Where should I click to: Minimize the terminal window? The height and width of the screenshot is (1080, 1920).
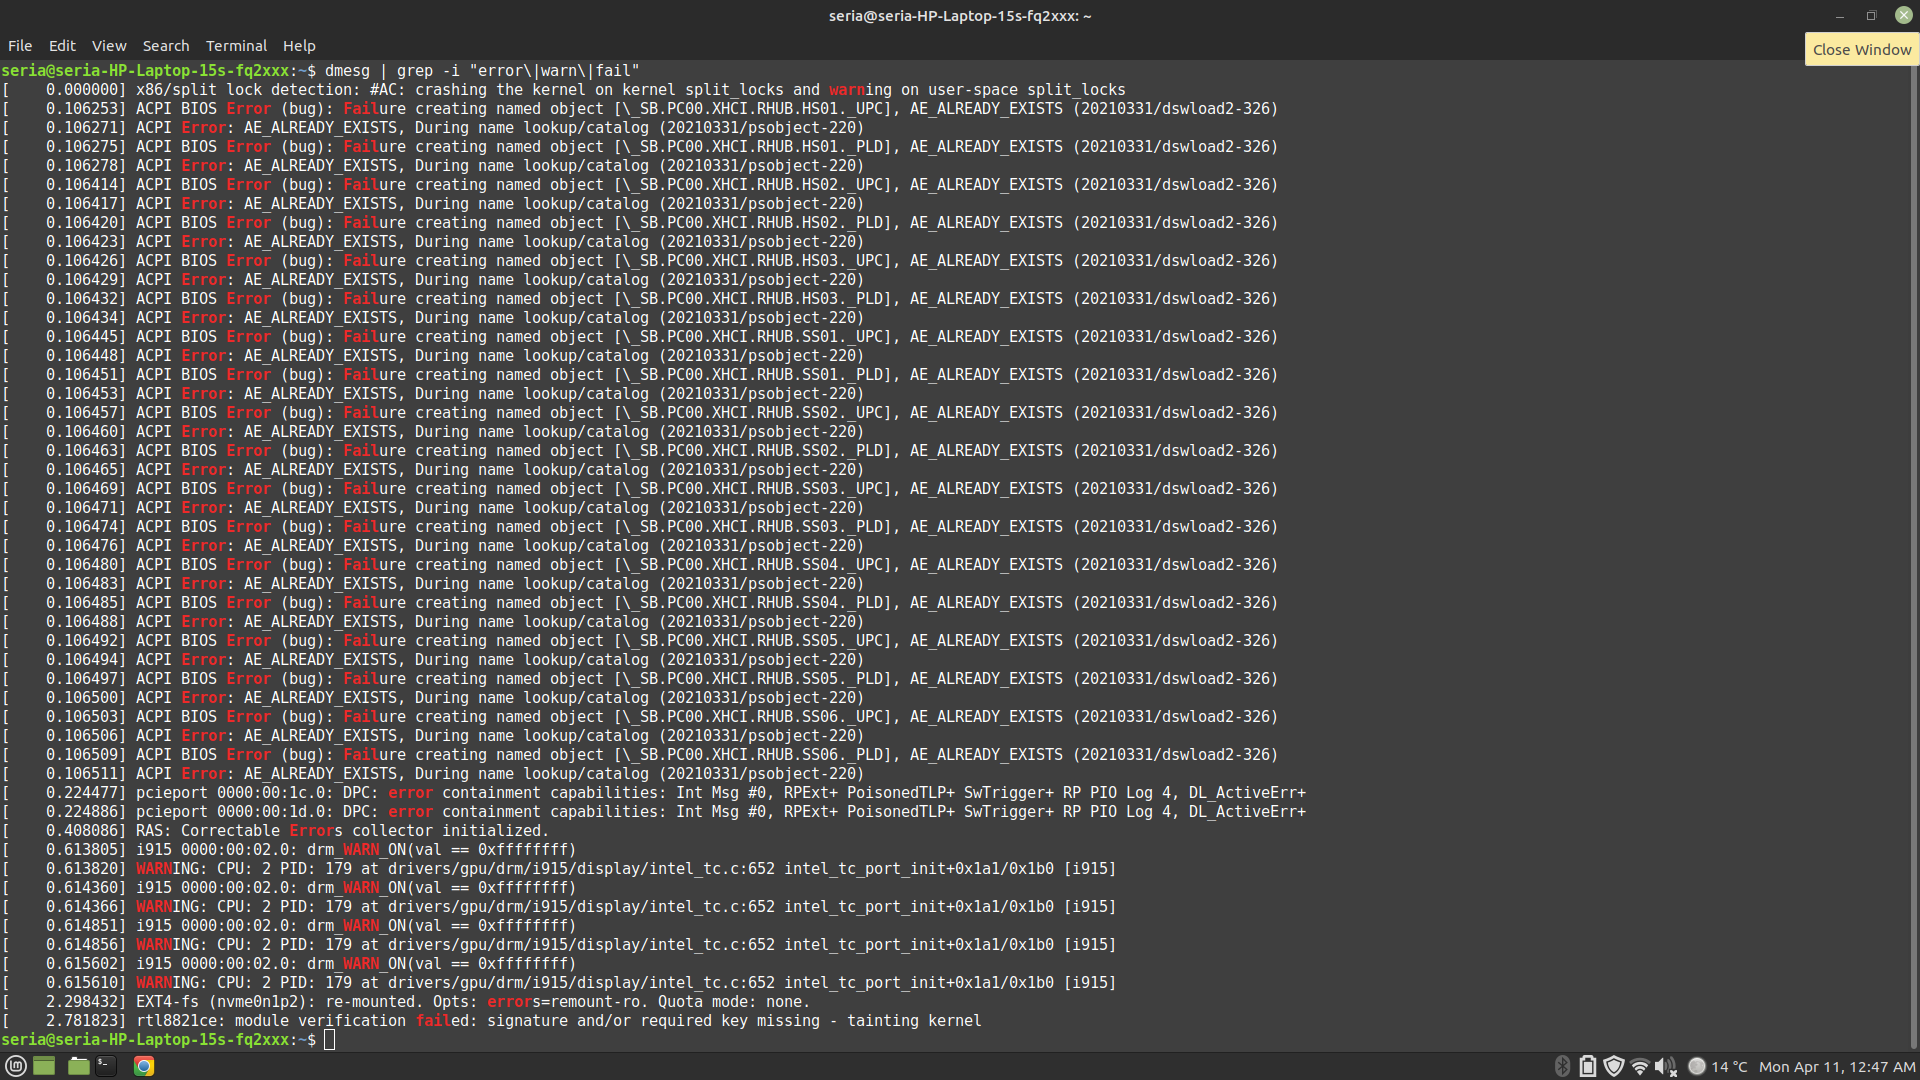1840,16
